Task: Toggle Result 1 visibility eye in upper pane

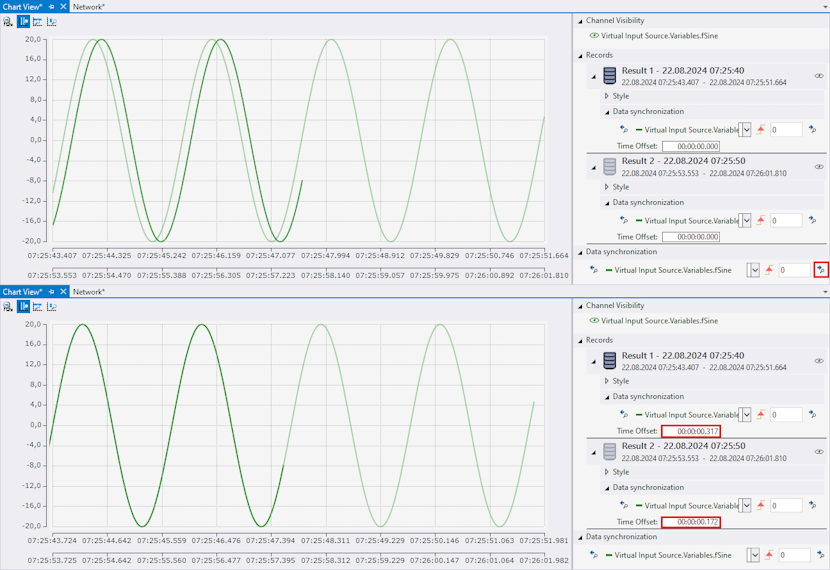Action: (x=819, y=76)
